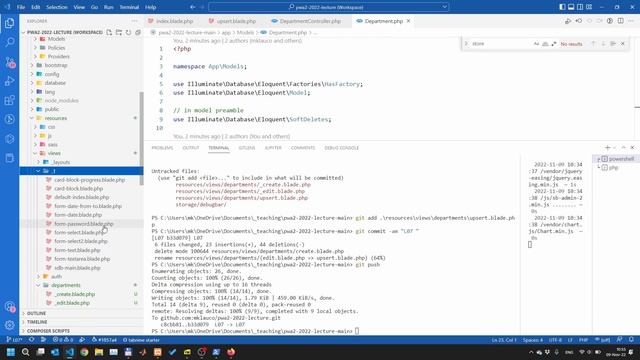Open the Accounts icon in activity bar

9,307
